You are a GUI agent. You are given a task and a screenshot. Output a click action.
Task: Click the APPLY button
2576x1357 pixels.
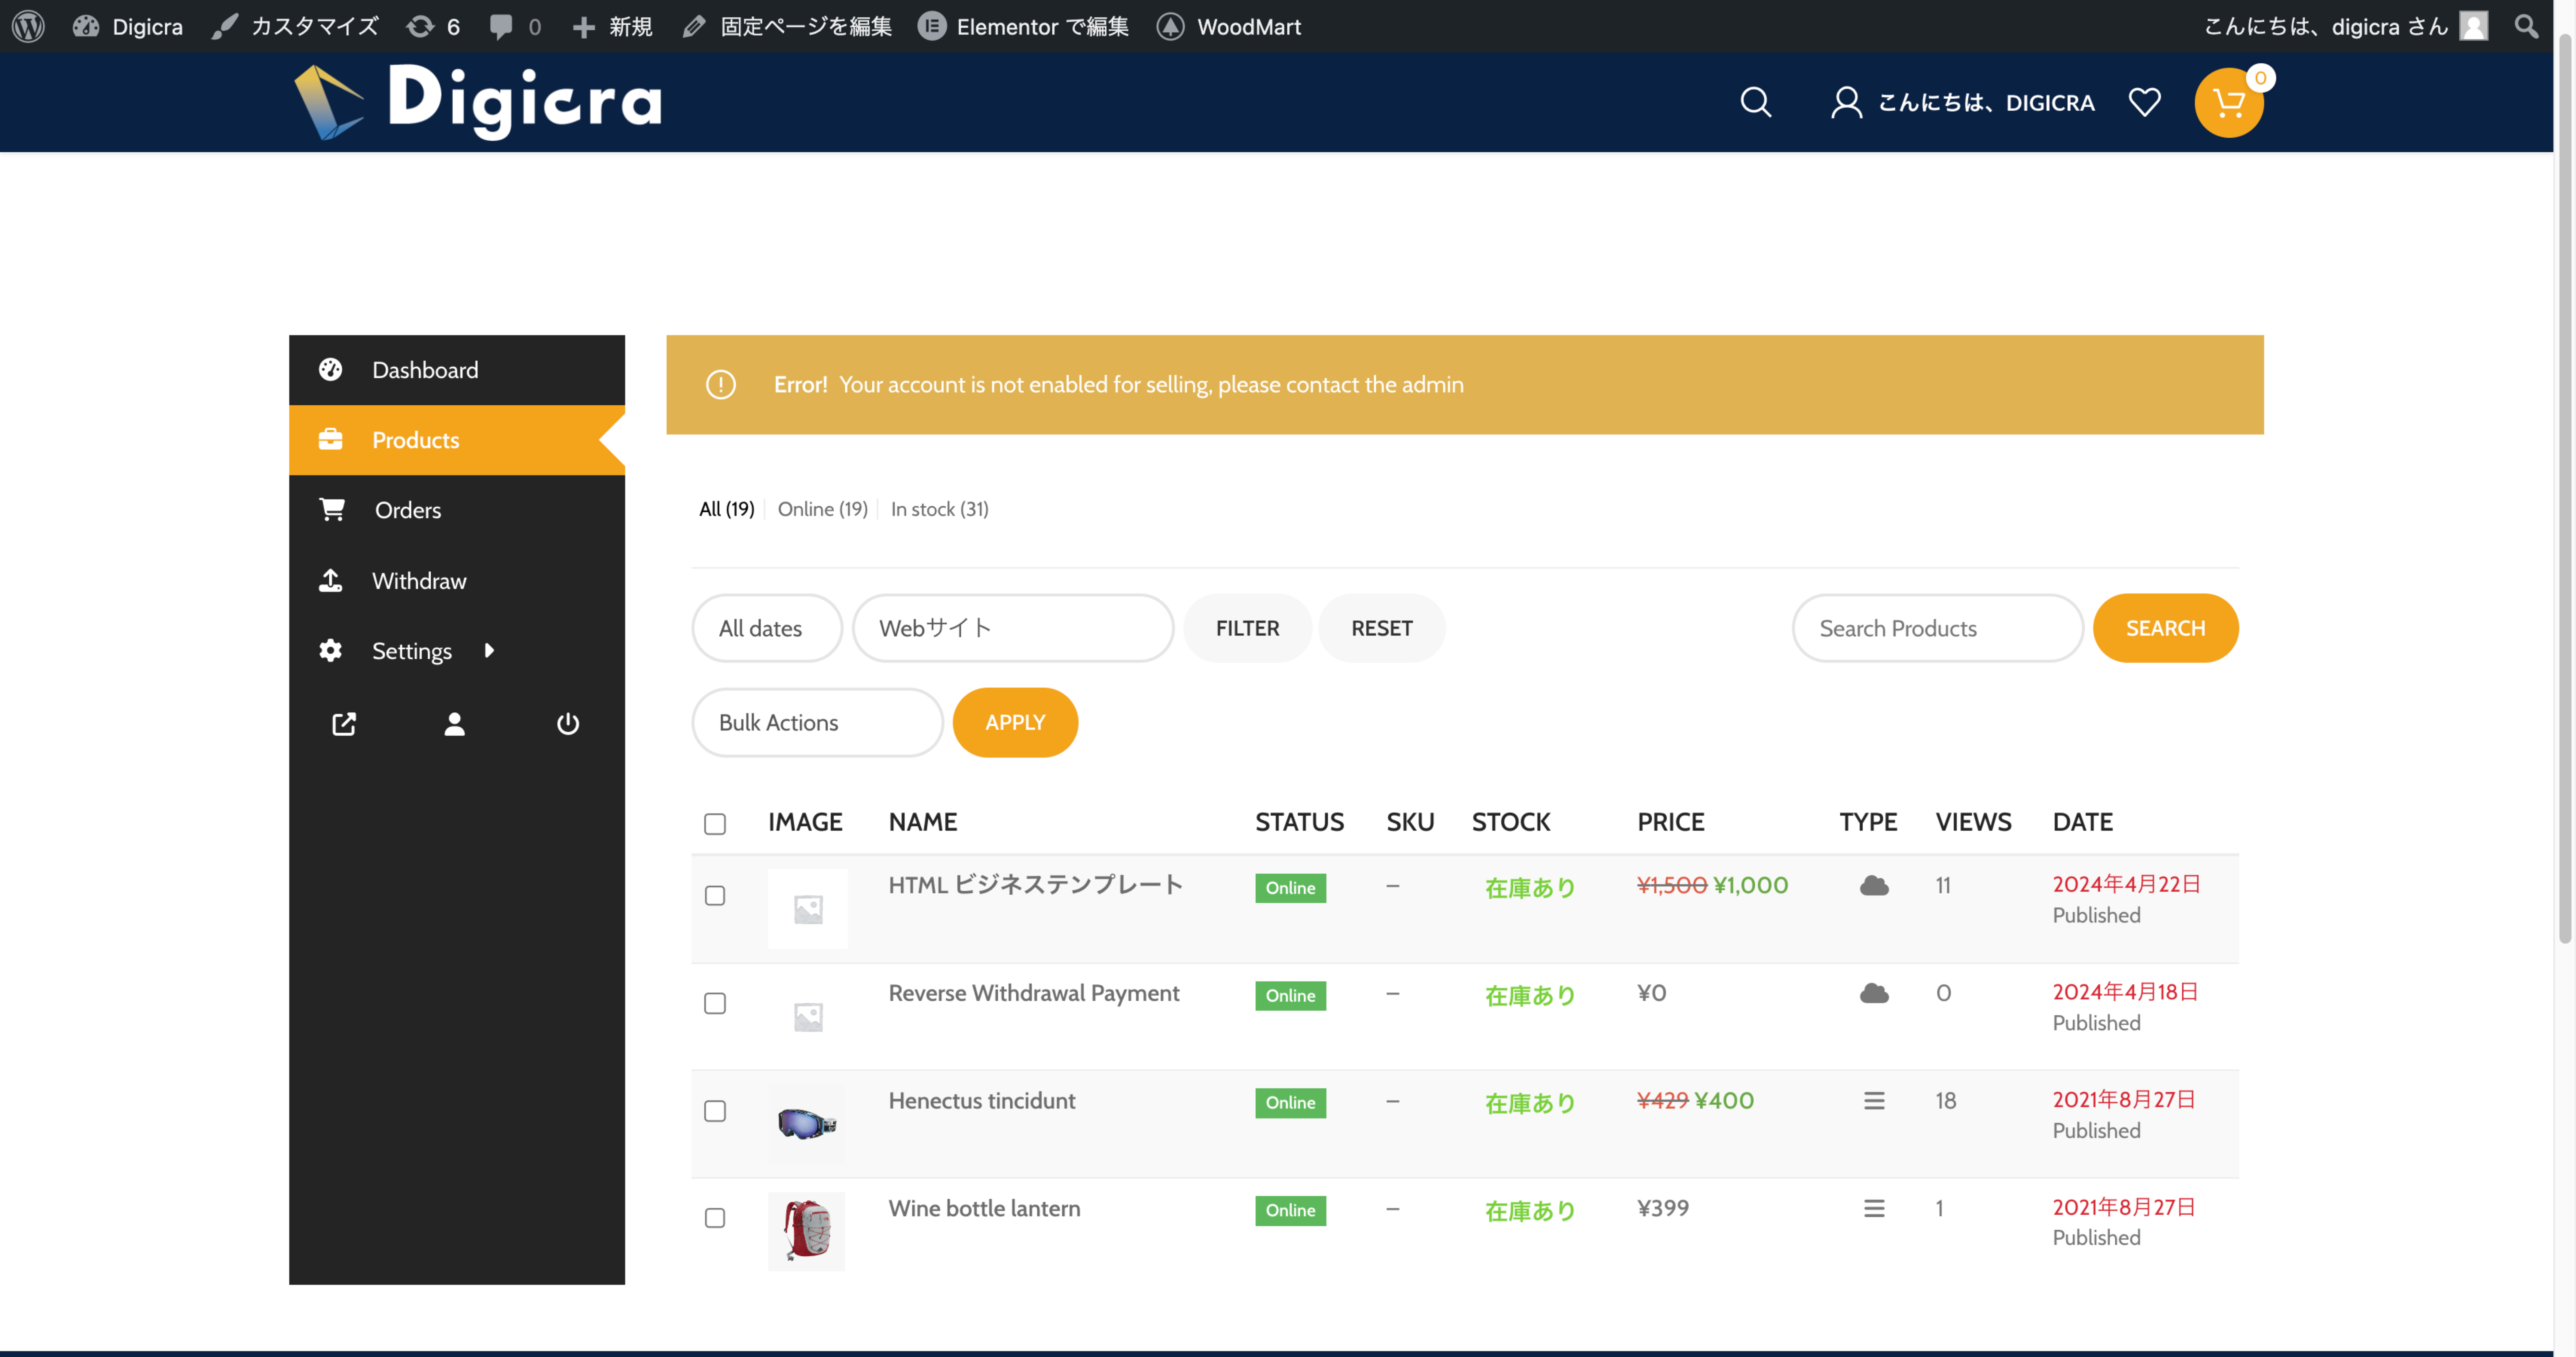[1015, 722]
